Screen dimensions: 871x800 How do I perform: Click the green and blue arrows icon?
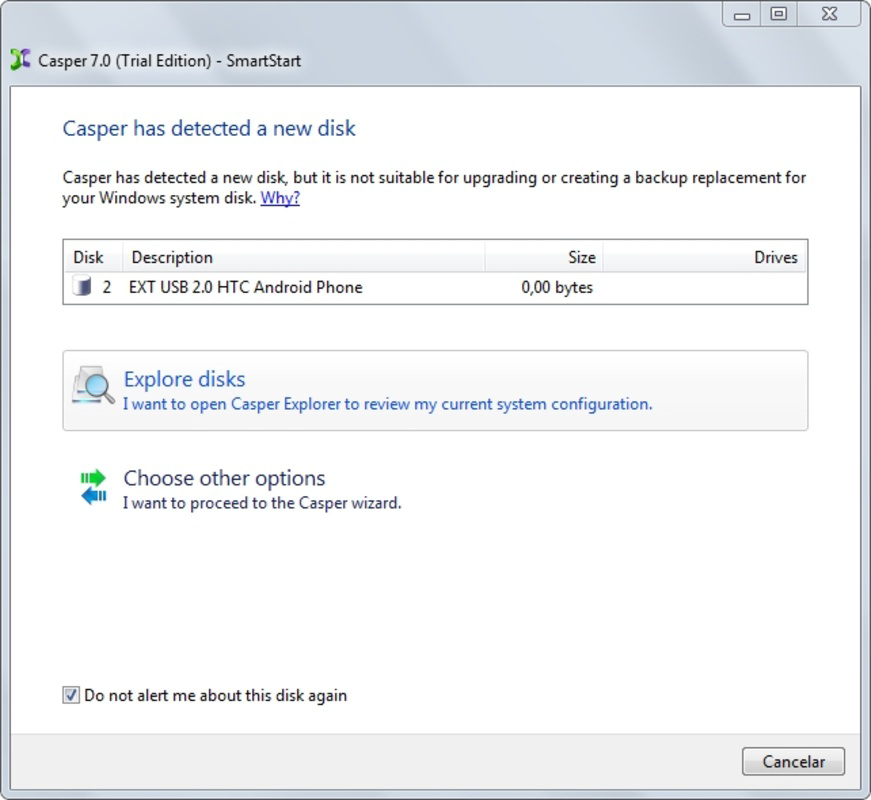coord(93,487)
